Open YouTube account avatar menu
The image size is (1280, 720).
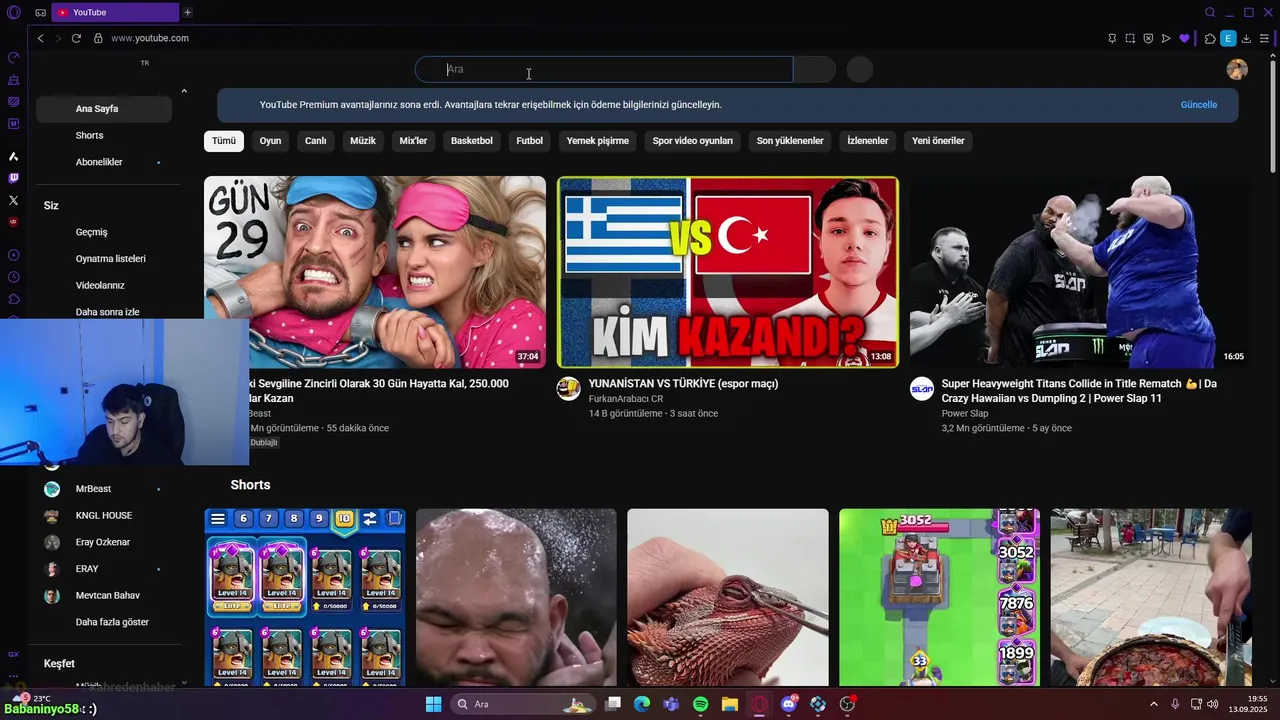pos(1237,69)
